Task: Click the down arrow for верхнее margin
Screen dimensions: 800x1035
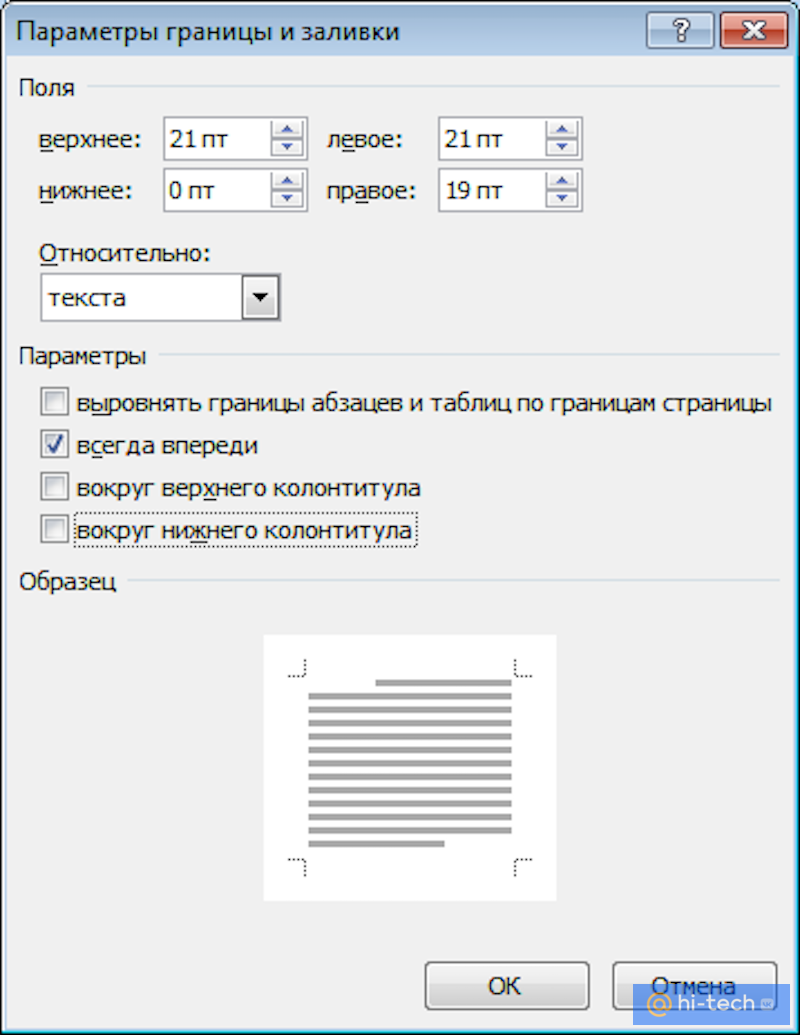Action: 289,148
